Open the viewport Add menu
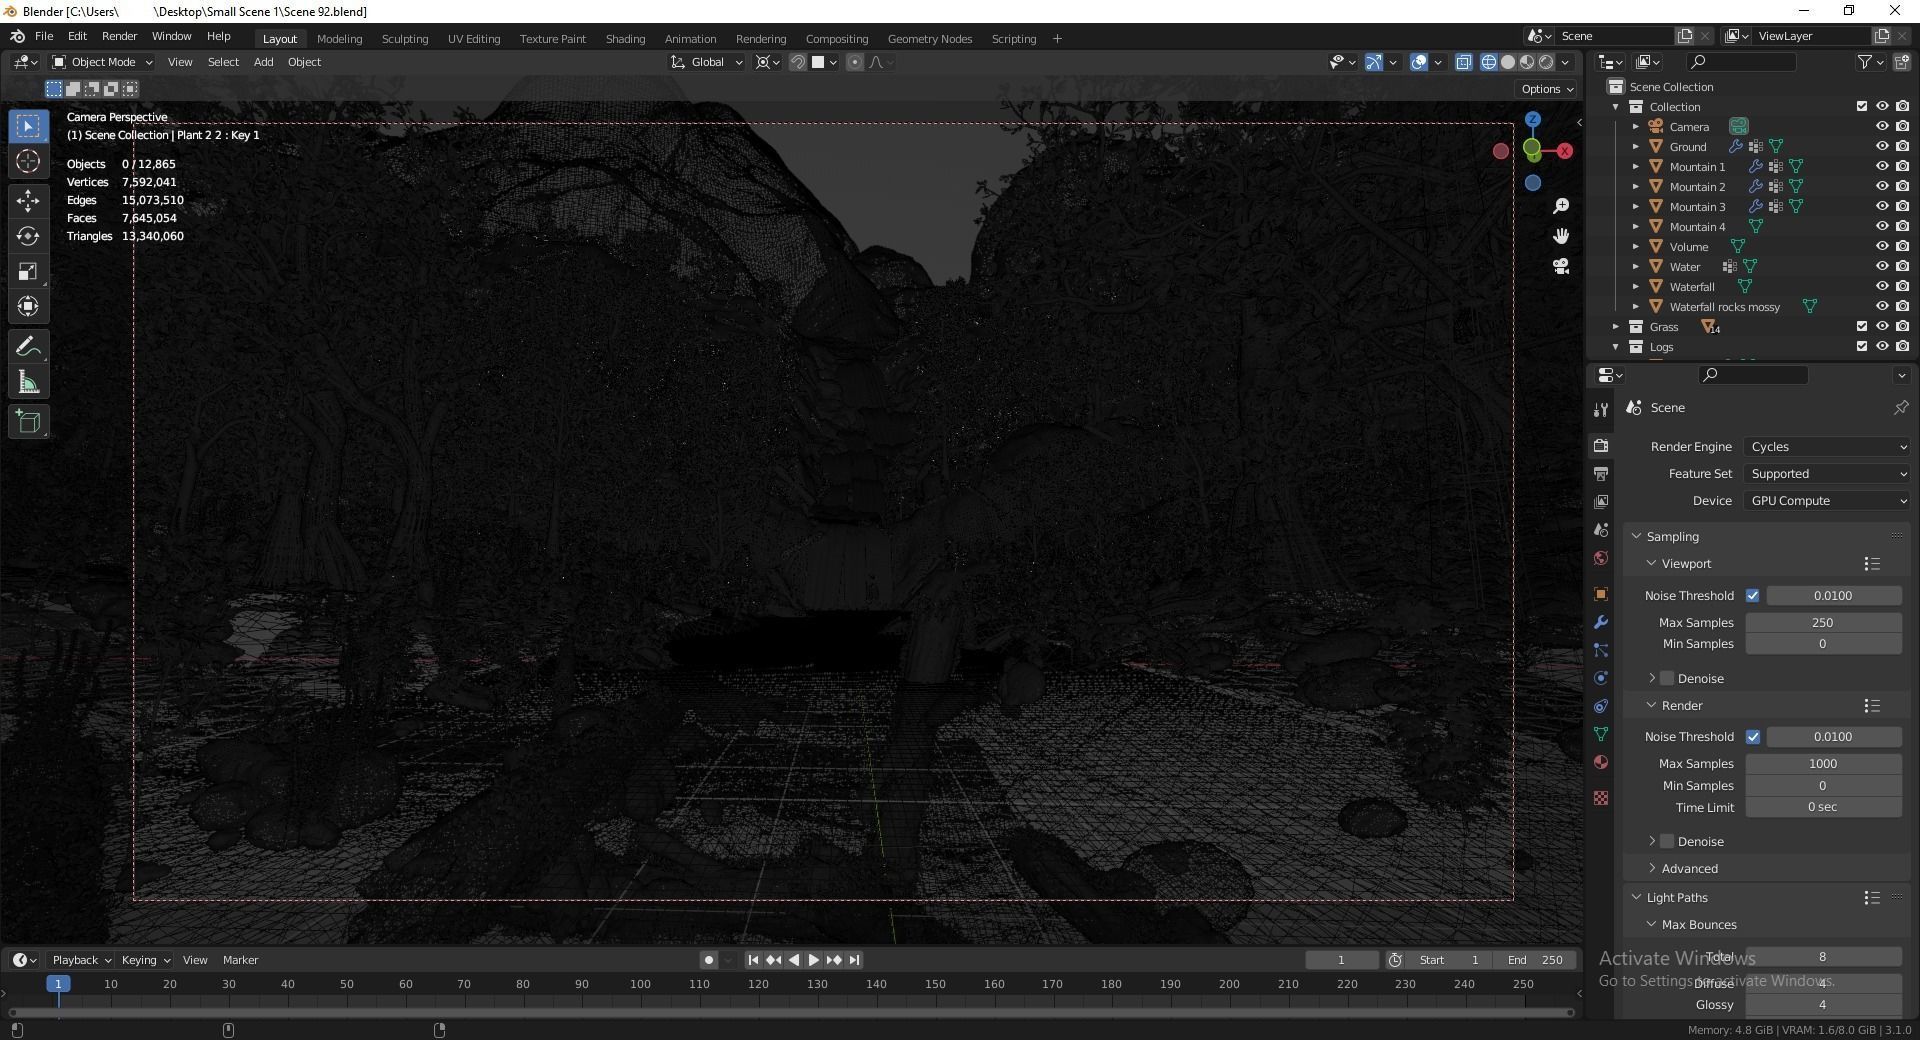The height and width of the screenshot is (1040, 1920). pyautogui.click(x=263, y=62)
